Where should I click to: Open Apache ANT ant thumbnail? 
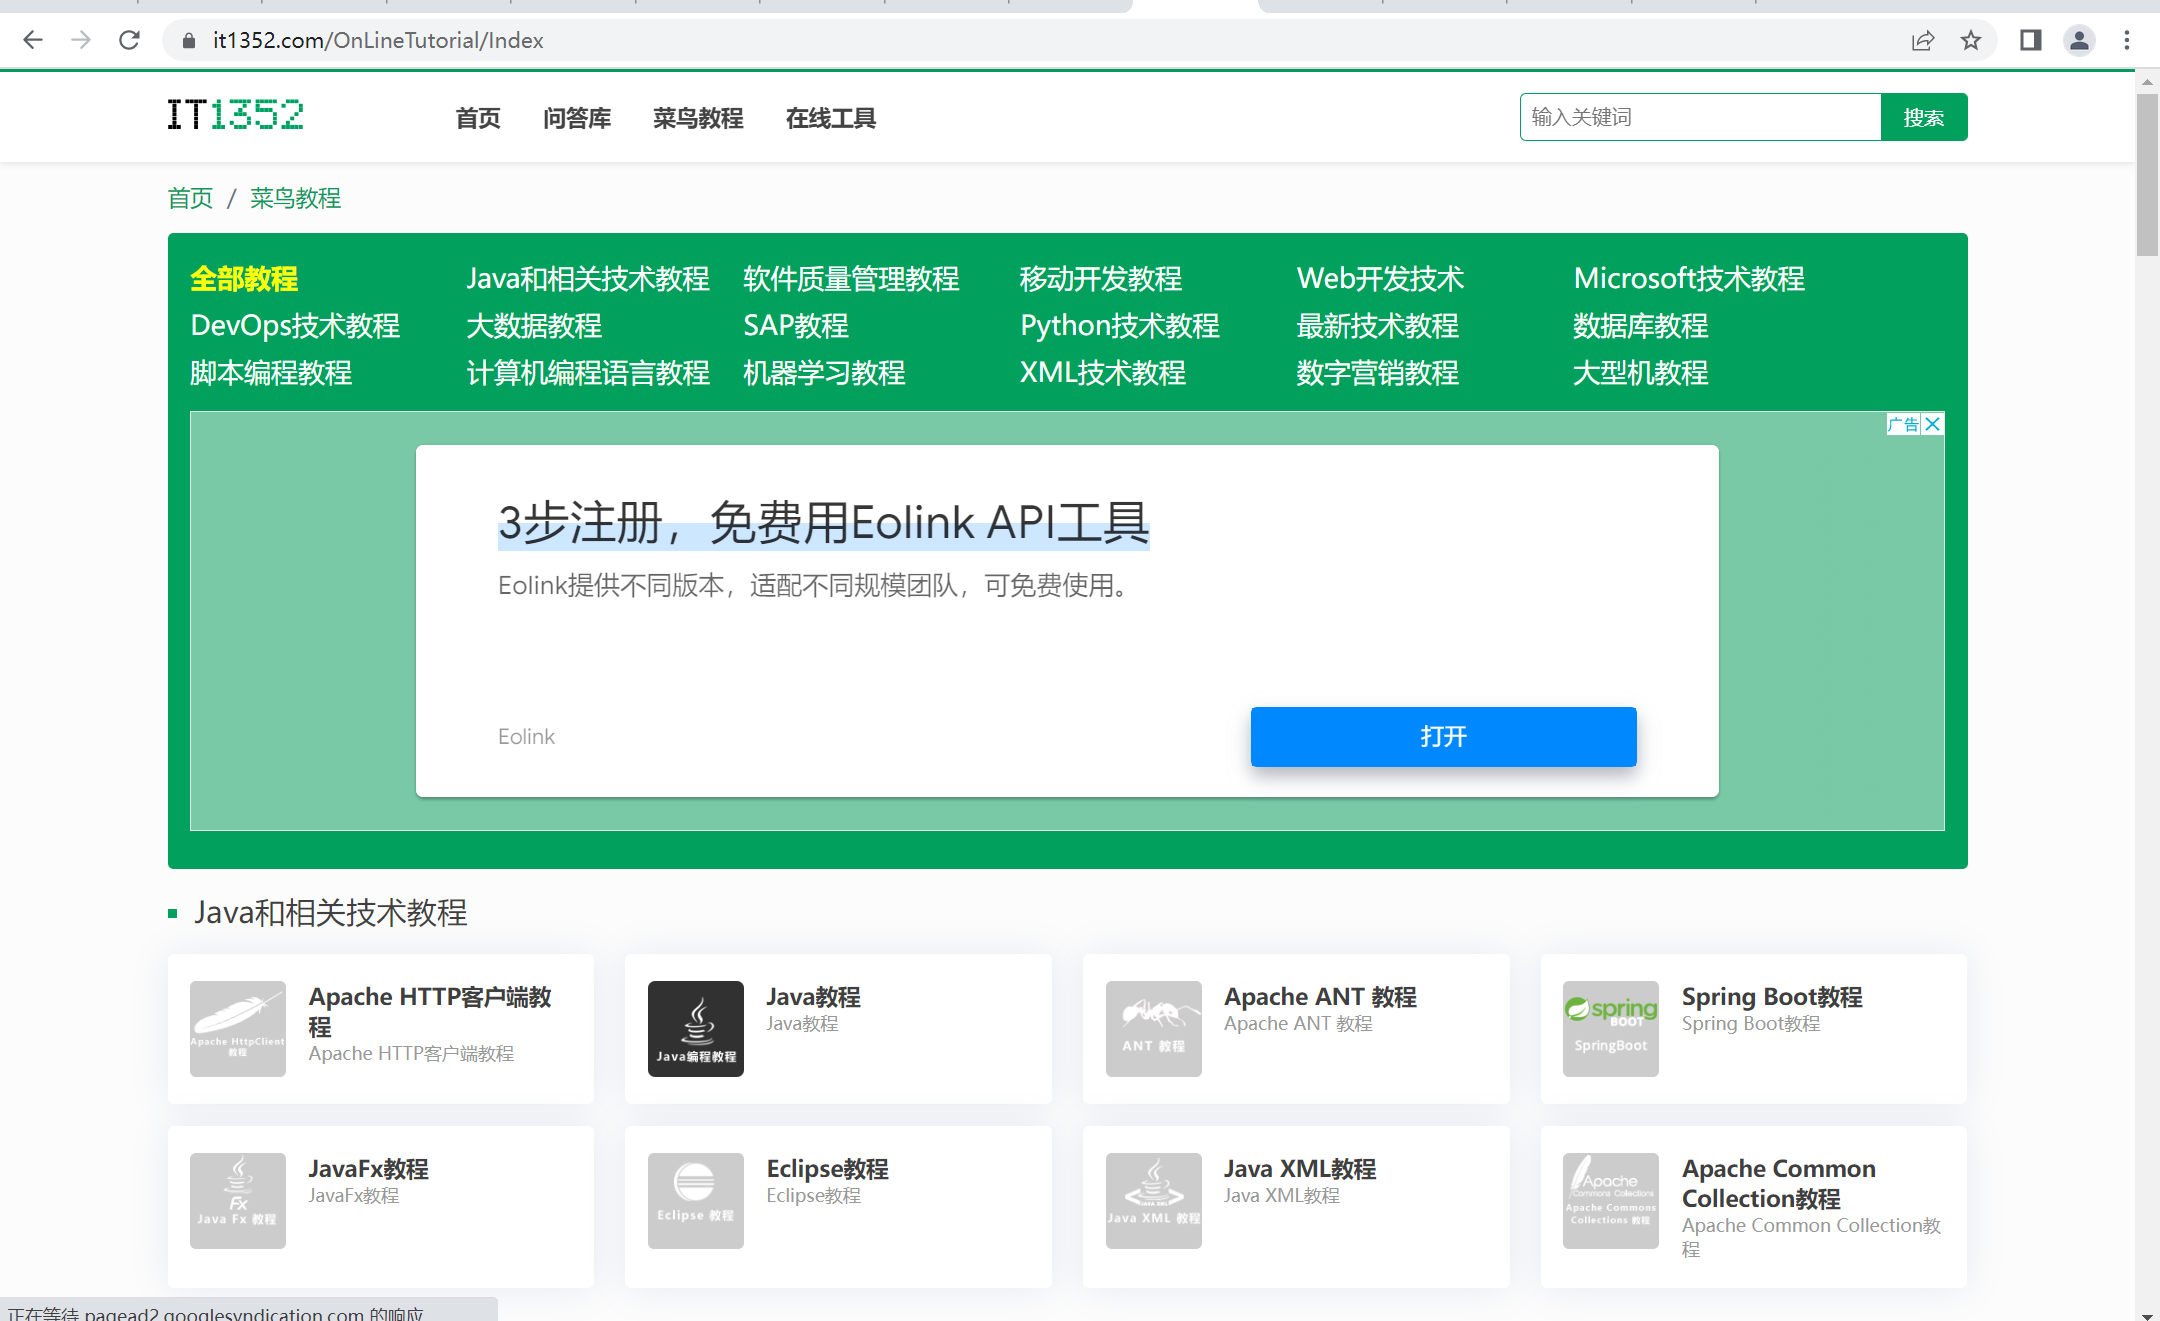[x=1154, y=1029]
